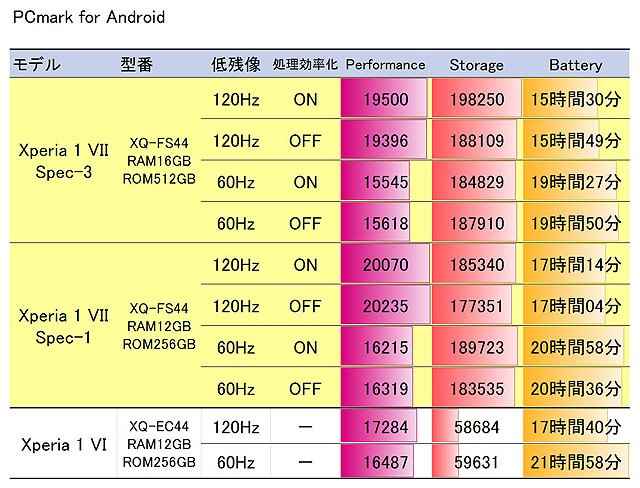Click the Performance value 20235

(x=386, y=306)
